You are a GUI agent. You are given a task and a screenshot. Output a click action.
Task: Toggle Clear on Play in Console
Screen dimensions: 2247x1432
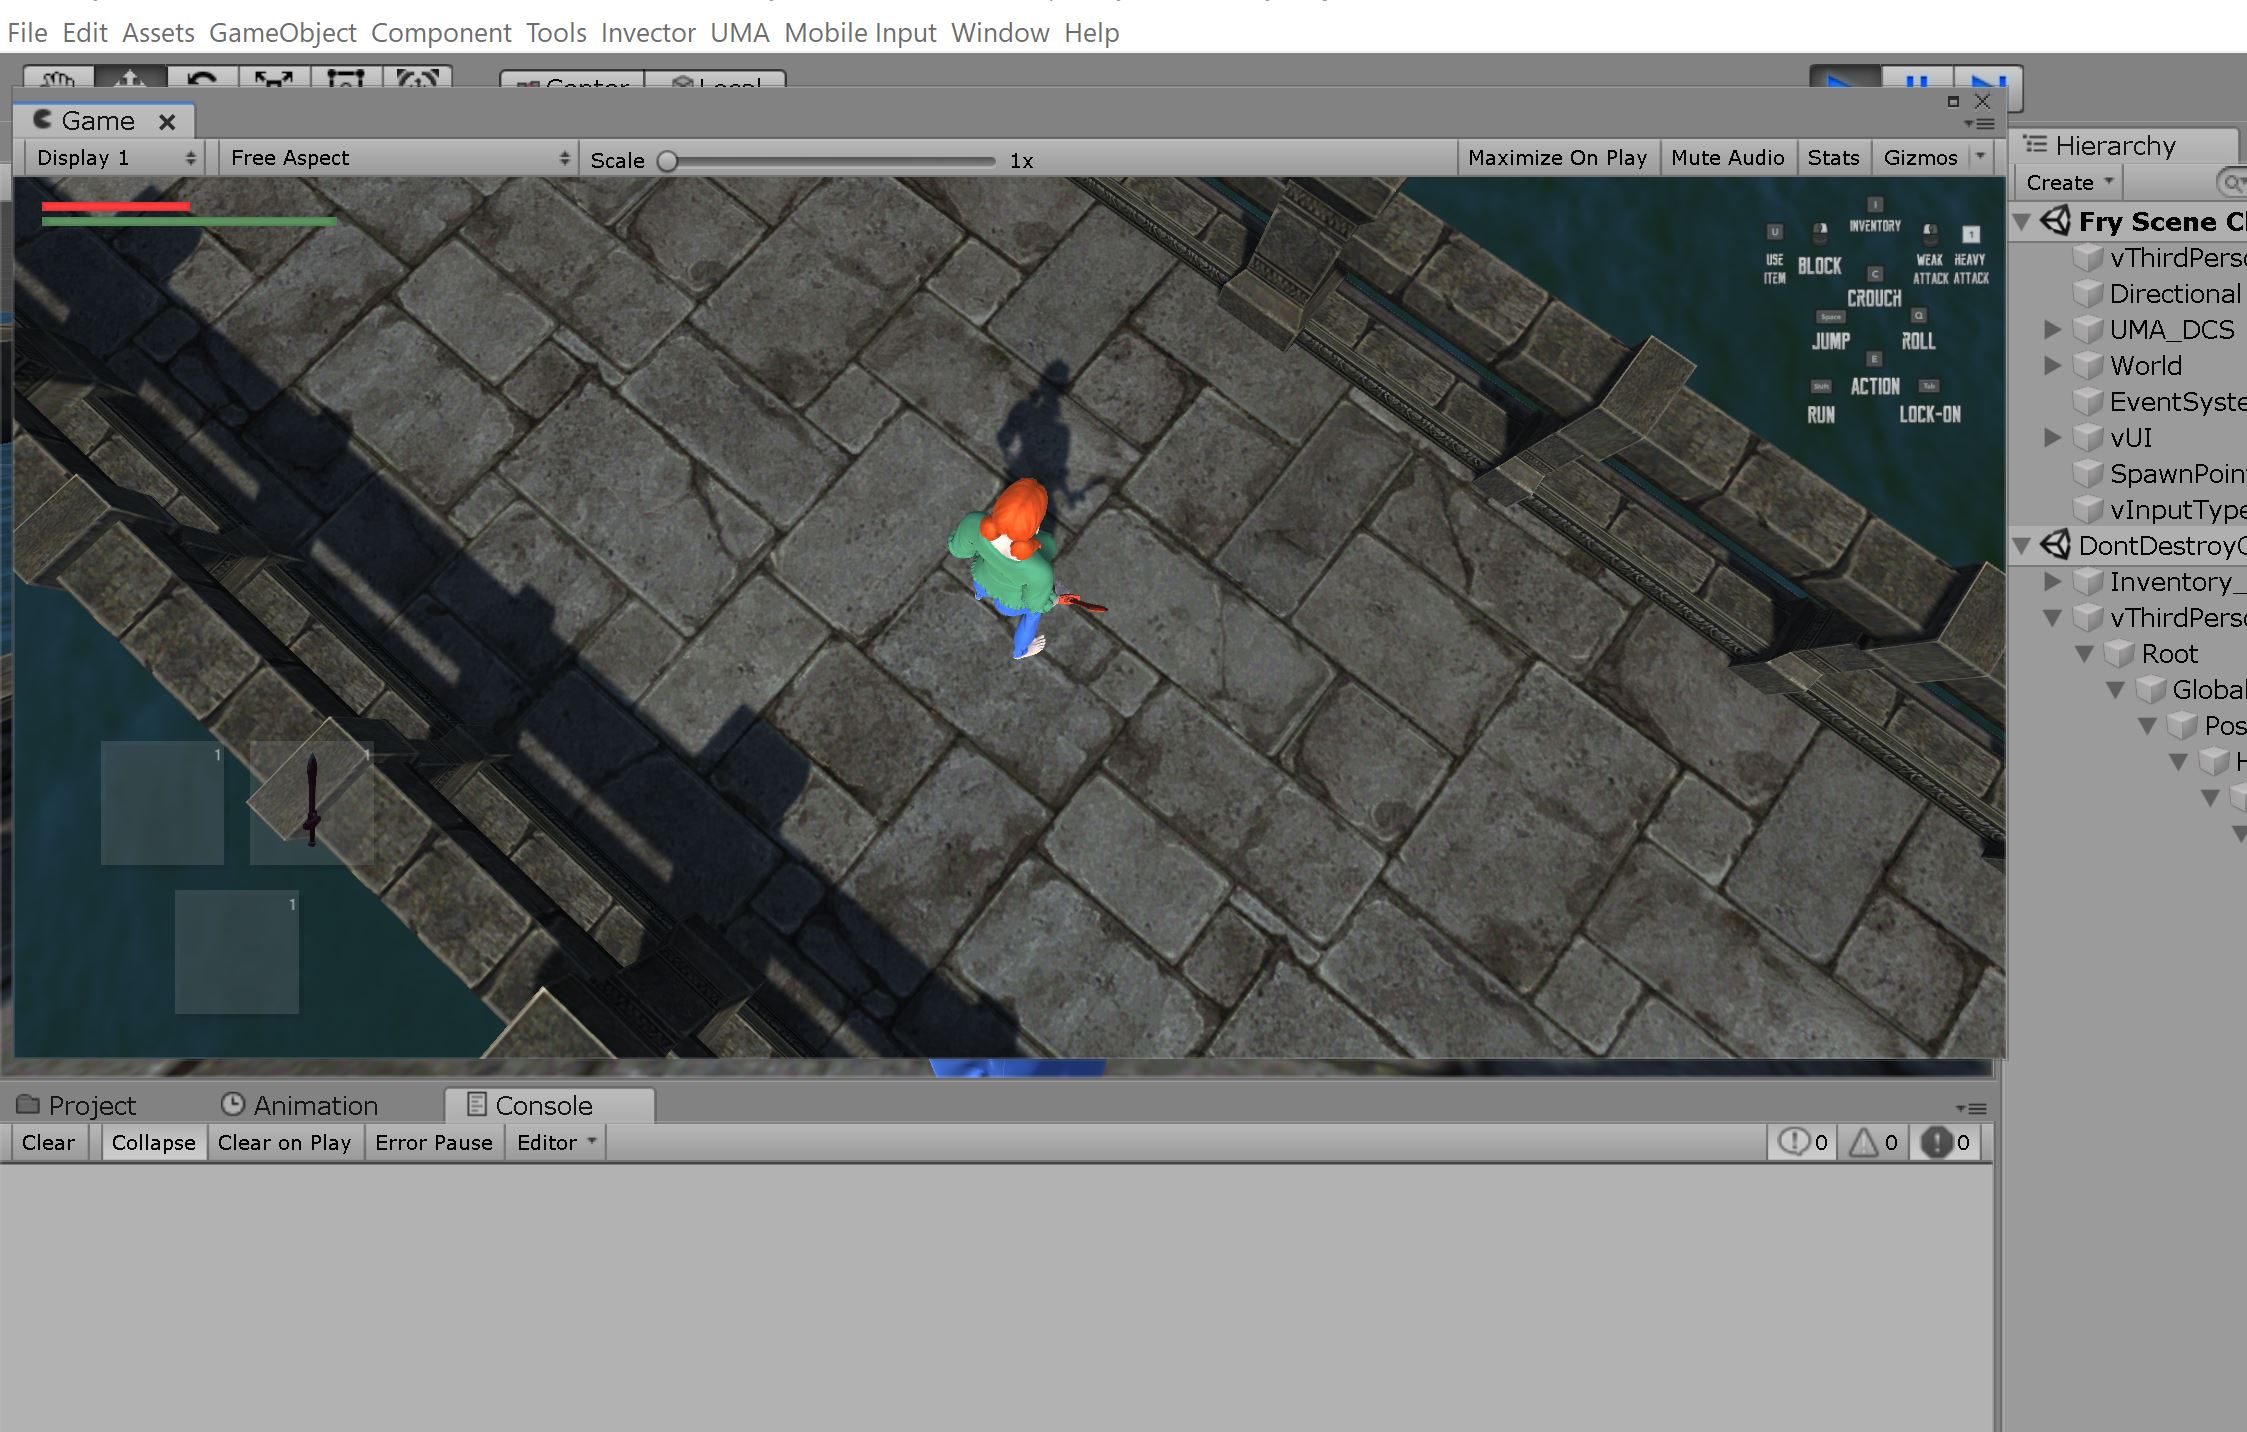tap(284, 1142)
